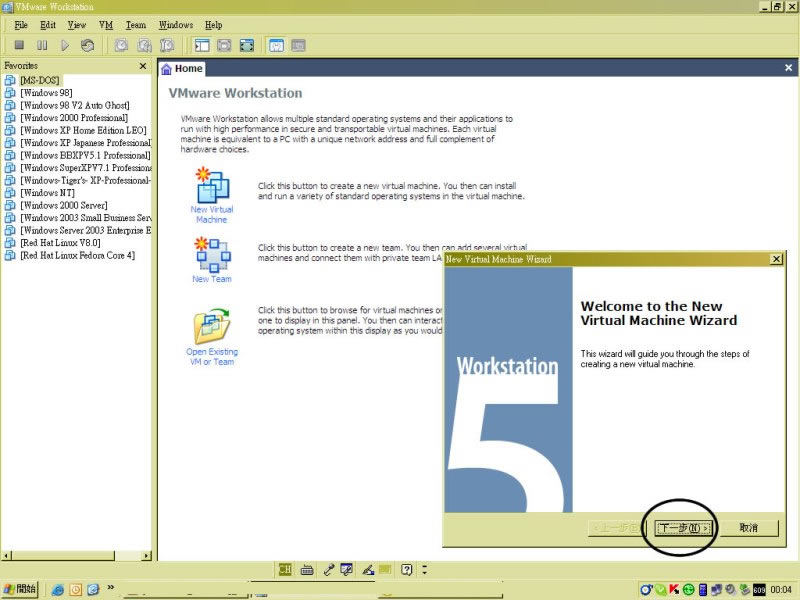
Task: Open the File menu
Action: point(21,25)
